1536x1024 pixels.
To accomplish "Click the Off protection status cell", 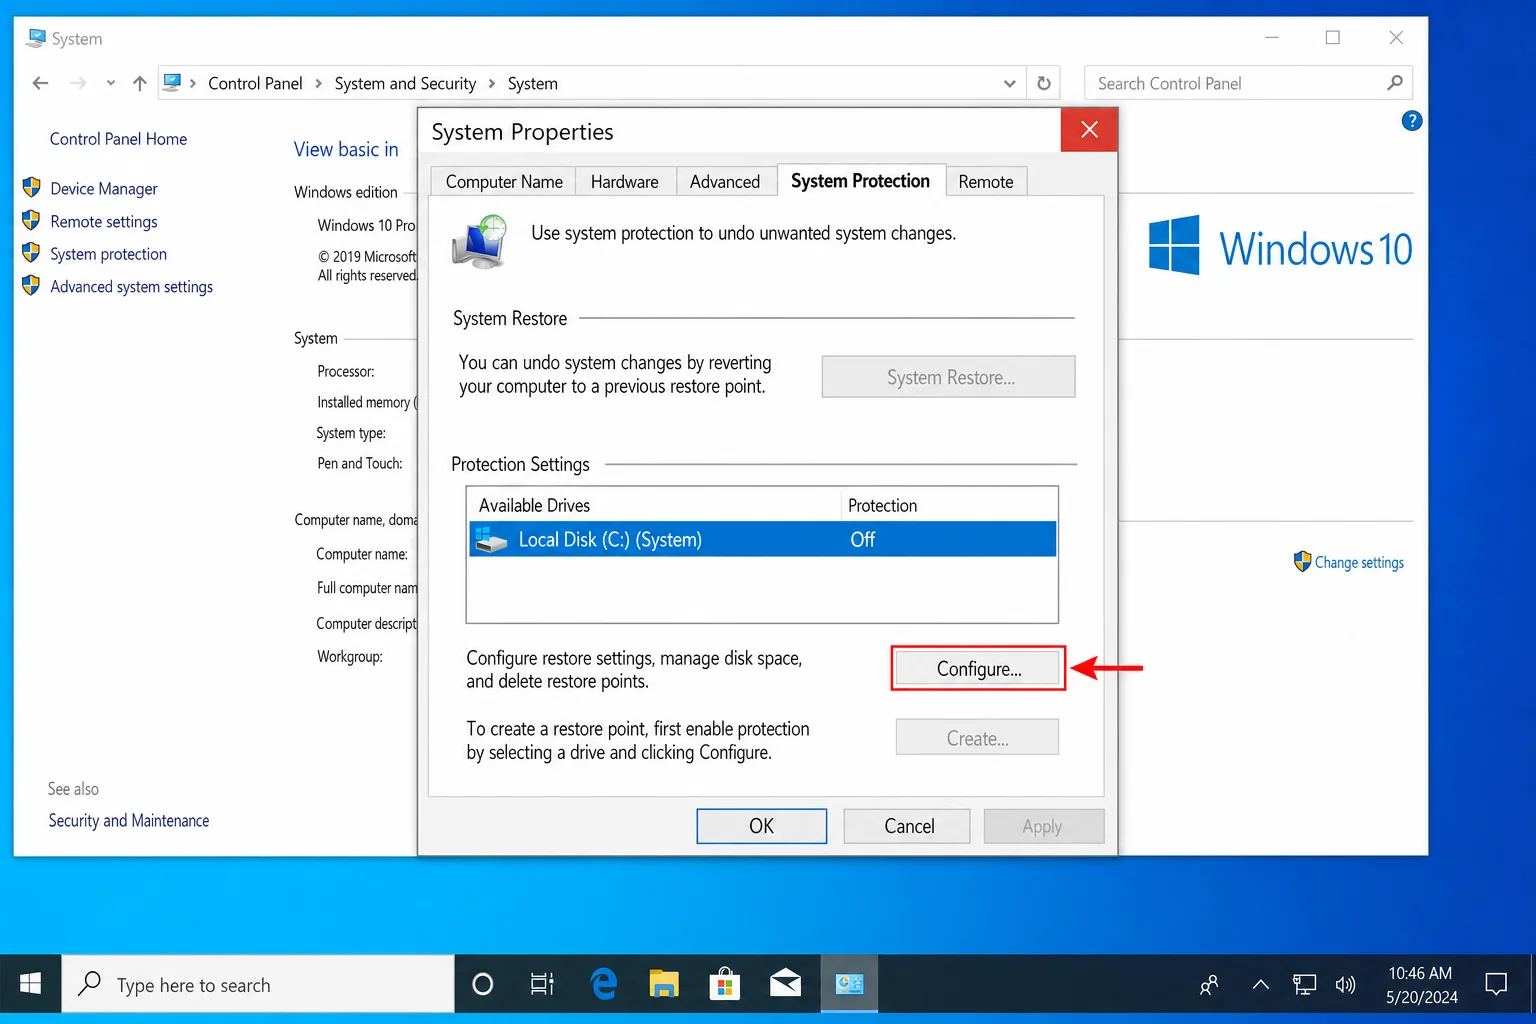I will pos(863,540).
